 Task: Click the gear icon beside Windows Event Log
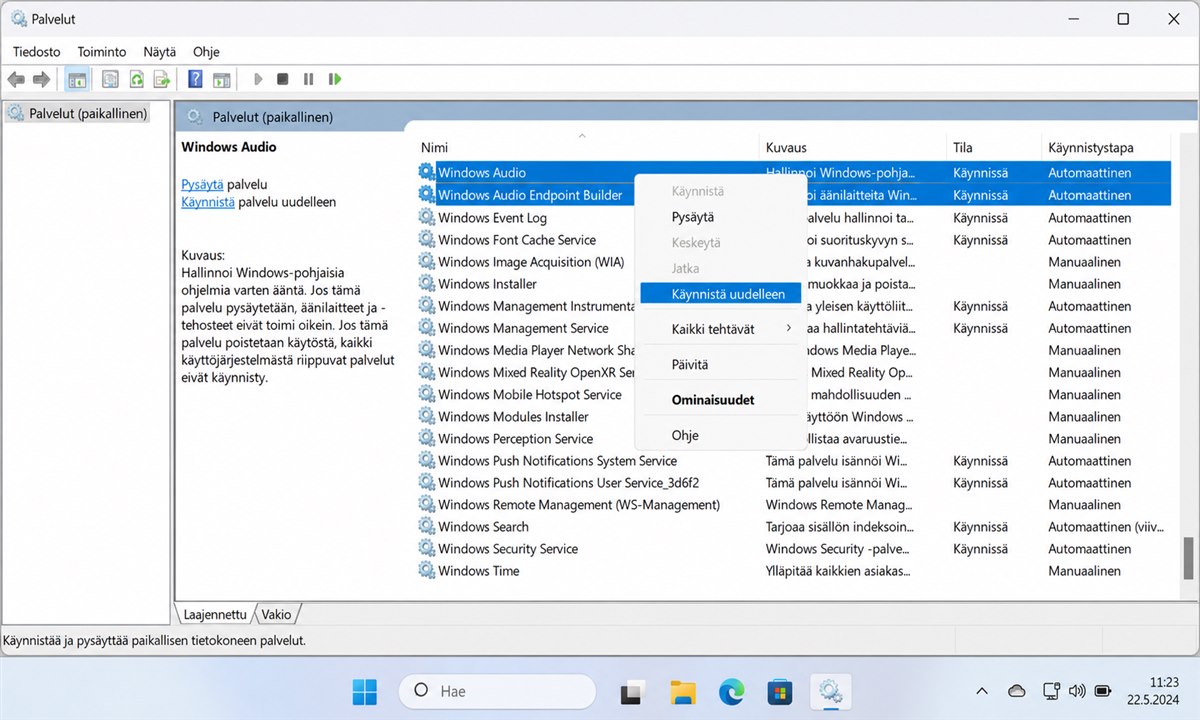point(427,218)
